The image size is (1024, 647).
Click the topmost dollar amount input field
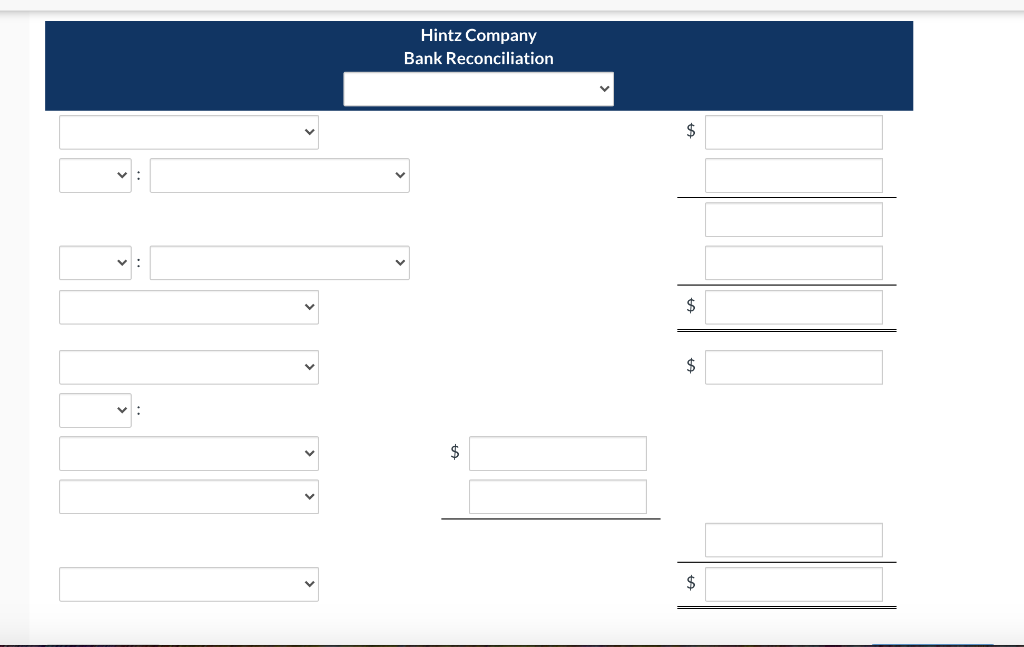click(793, 132)
